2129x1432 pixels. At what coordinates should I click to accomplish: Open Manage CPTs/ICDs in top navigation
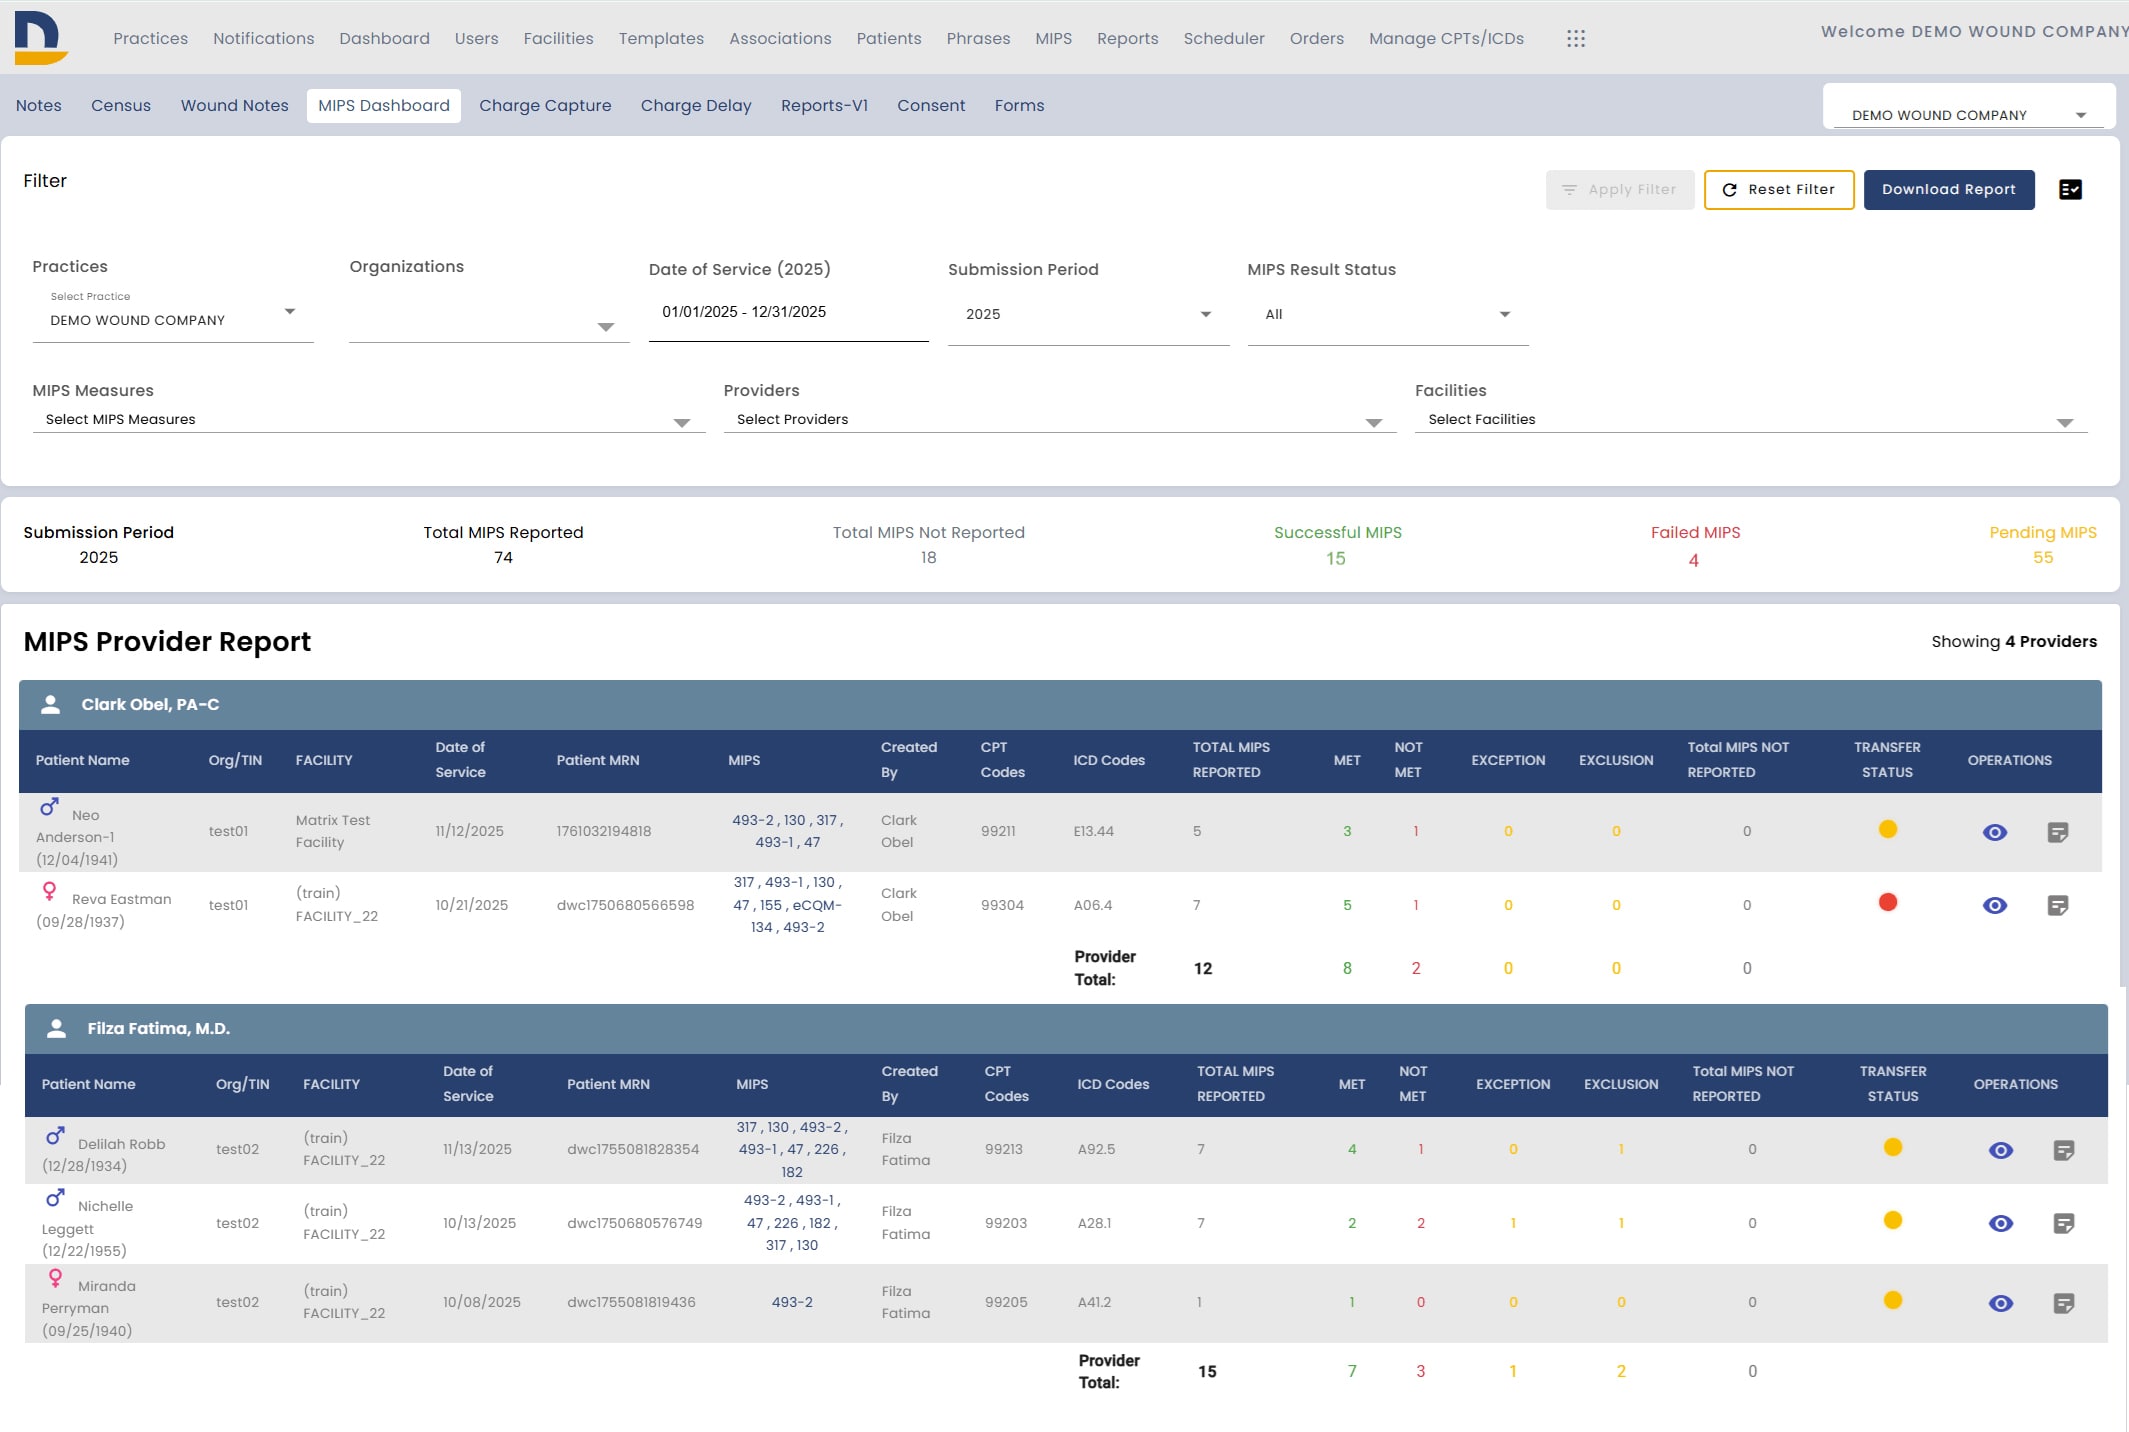click(1446, 38)
